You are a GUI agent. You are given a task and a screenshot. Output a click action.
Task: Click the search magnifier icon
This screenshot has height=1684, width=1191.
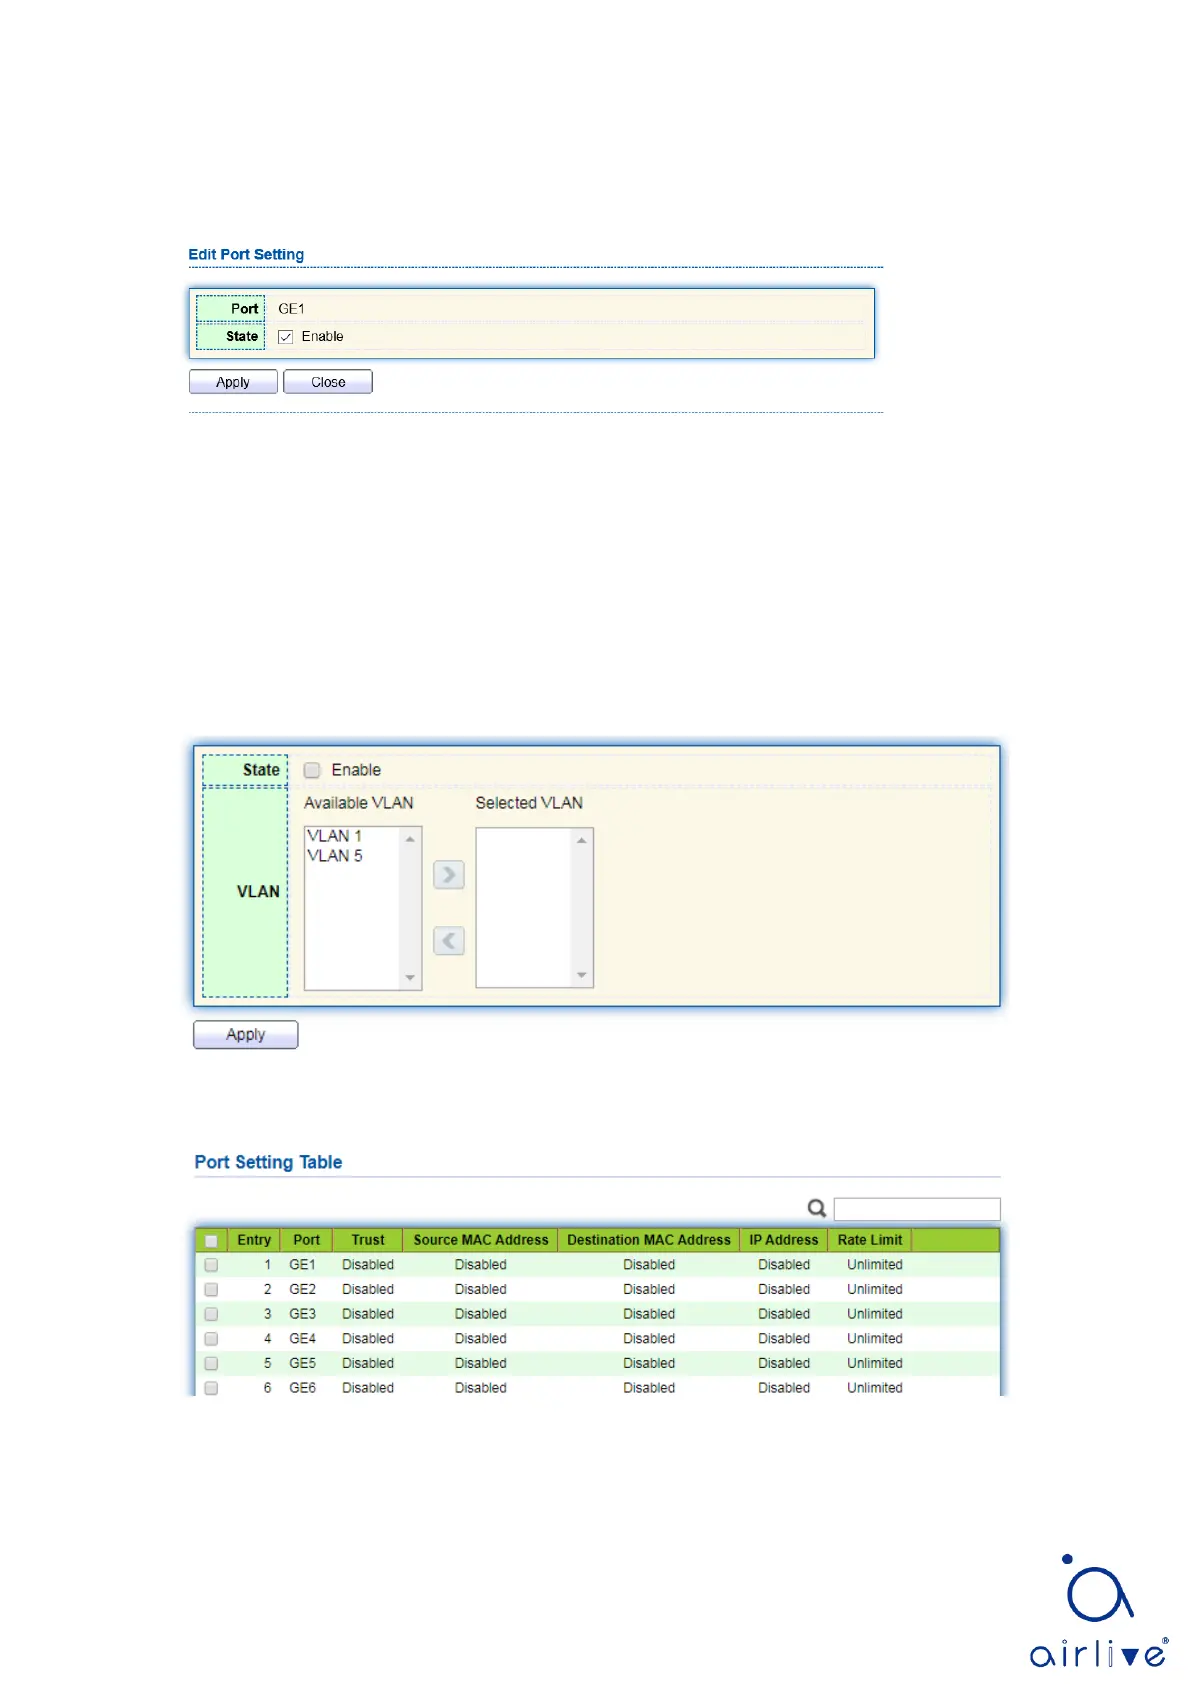[x=816, y=1208]
